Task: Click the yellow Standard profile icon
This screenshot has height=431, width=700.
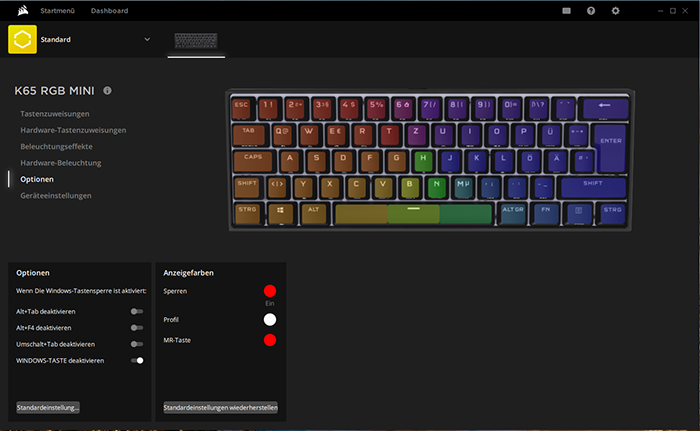Action: coord(22,39)
